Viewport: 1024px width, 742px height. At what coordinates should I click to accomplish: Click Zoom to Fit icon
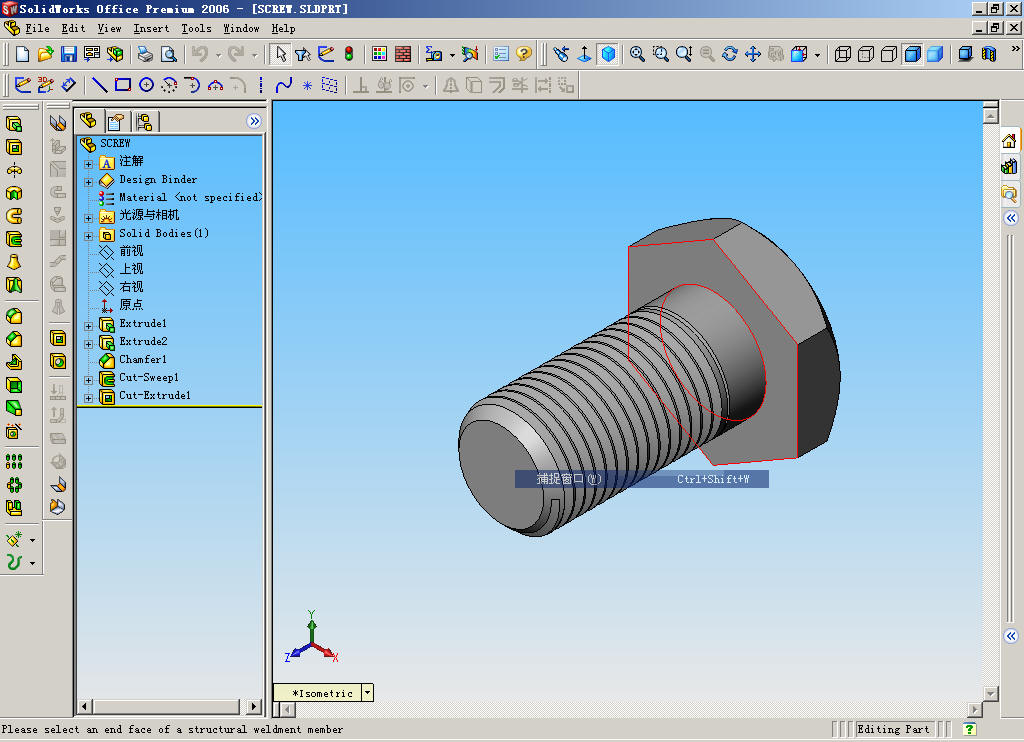click(637, 54)
